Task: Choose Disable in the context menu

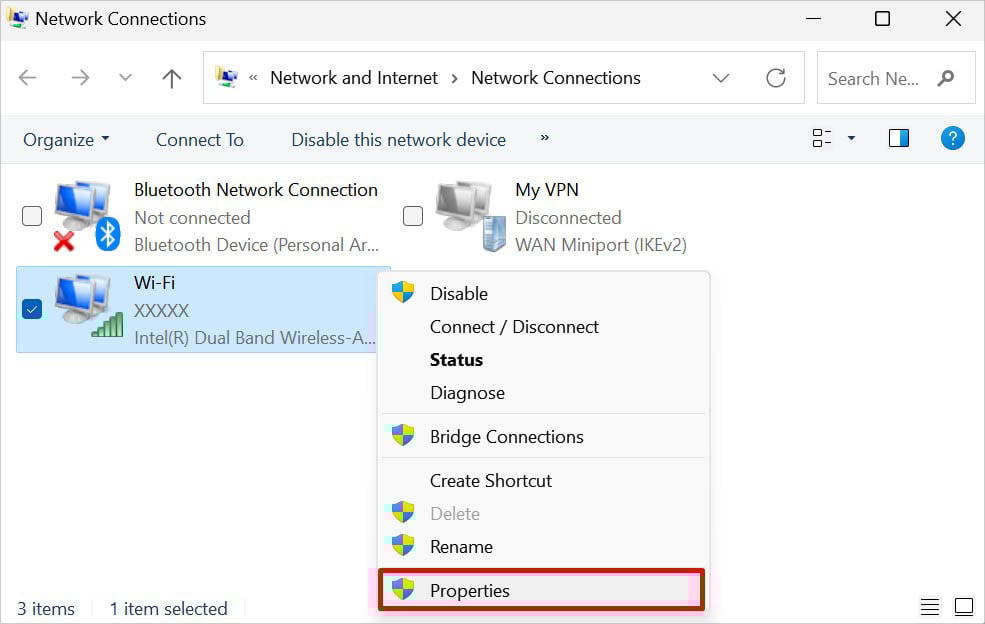Action: [459, 293]
